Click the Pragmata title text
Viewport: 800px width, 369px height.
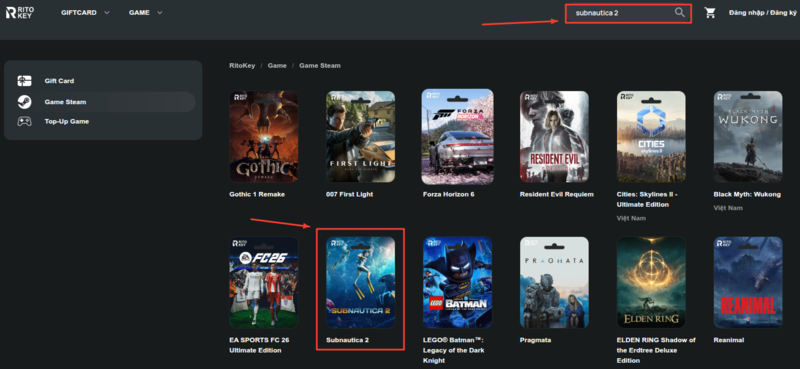[535, 340]
